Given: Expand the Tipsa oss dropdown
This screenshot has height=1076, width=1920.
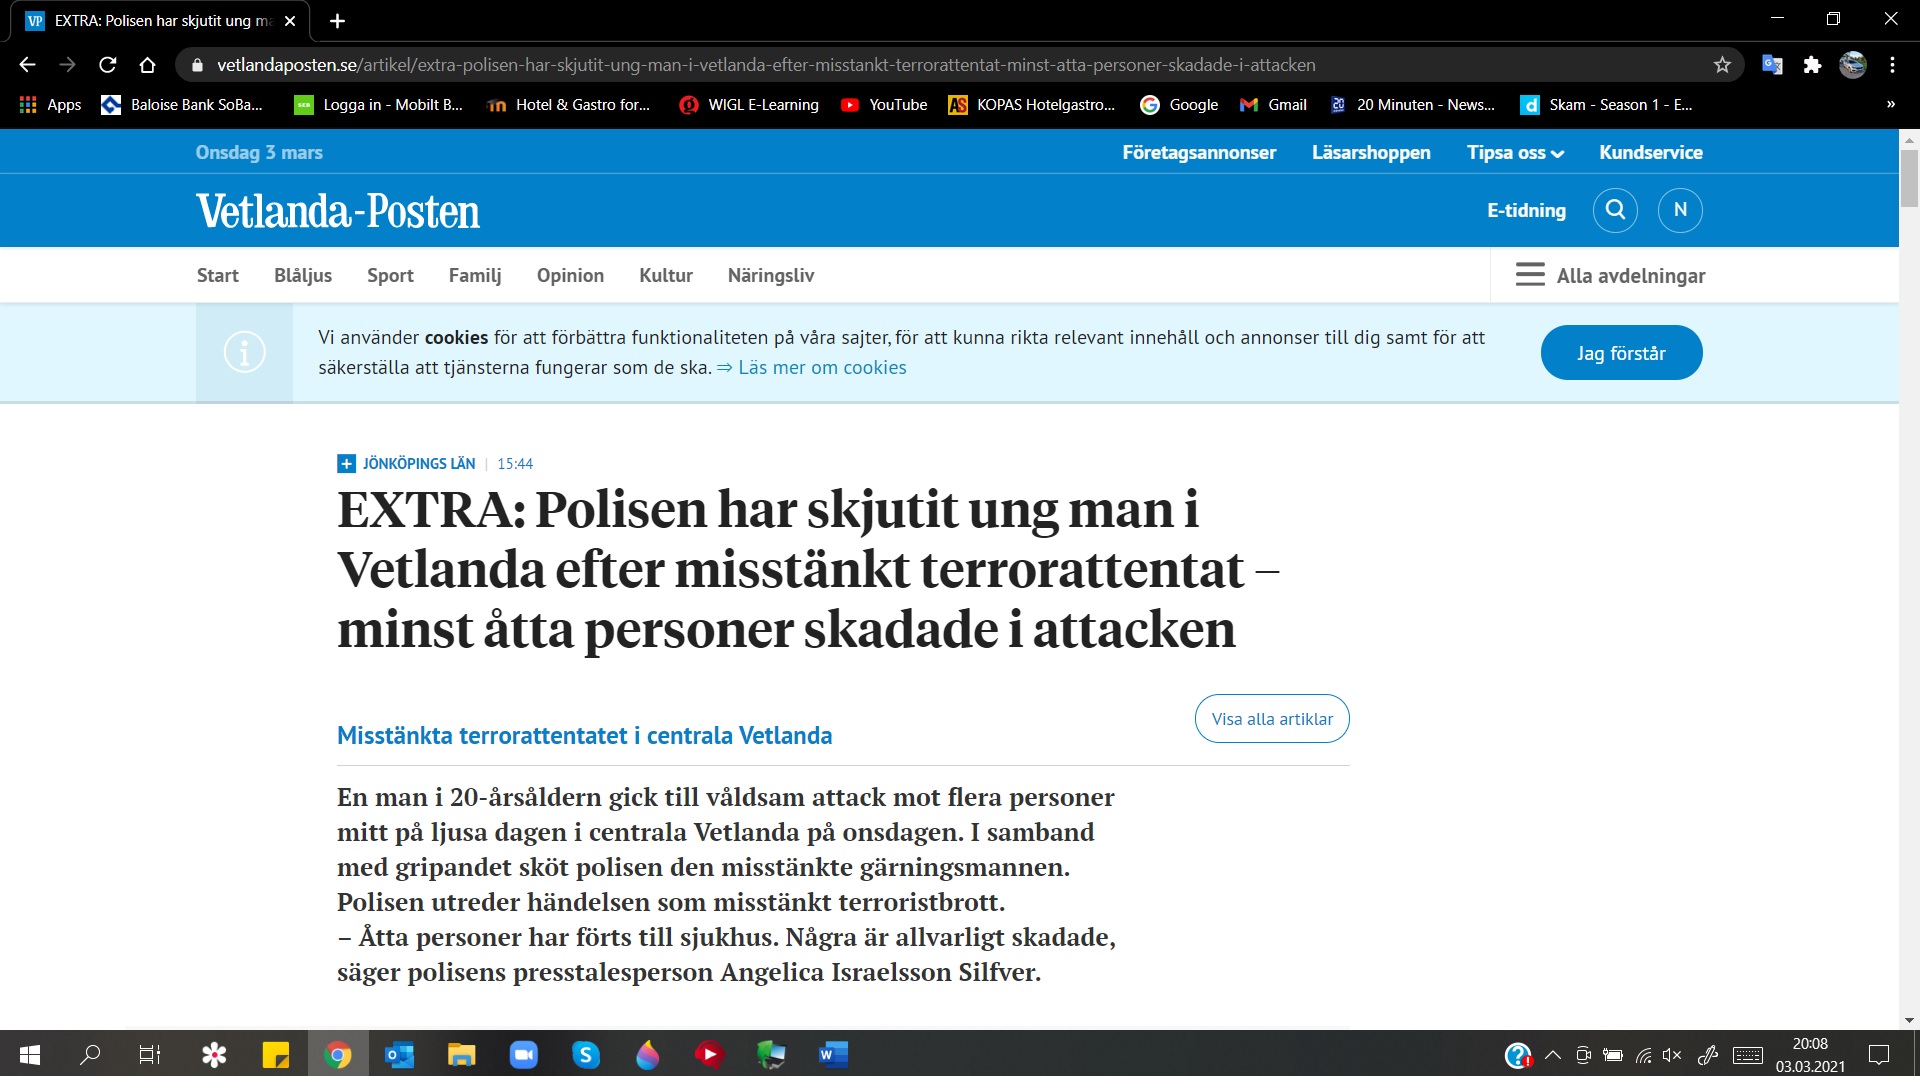Looking at the screenshot, I should click(1515, 153).
